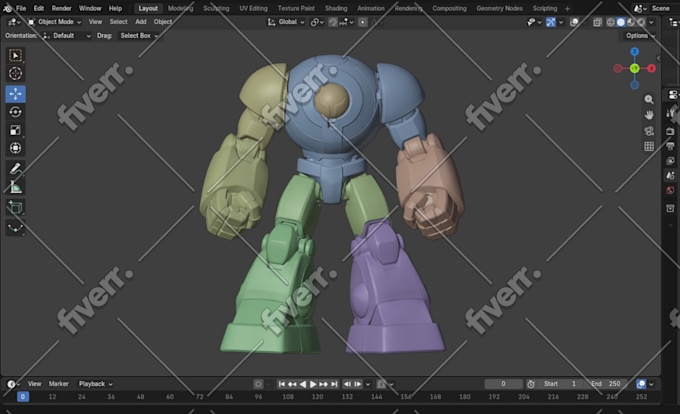The width and height of the screenshot is (680, 414).
Task: Switch to the Modeling workspace tab
Action: [180, 8]
